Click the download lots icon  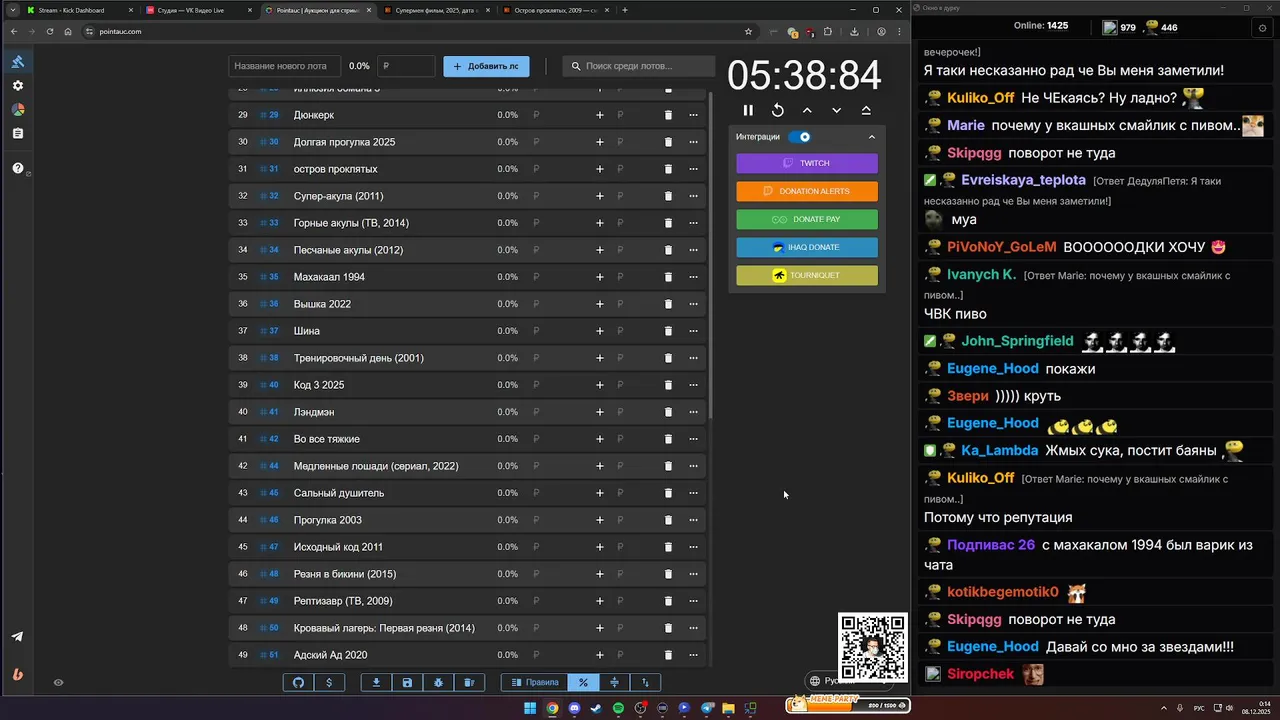(x=376, y=683)
